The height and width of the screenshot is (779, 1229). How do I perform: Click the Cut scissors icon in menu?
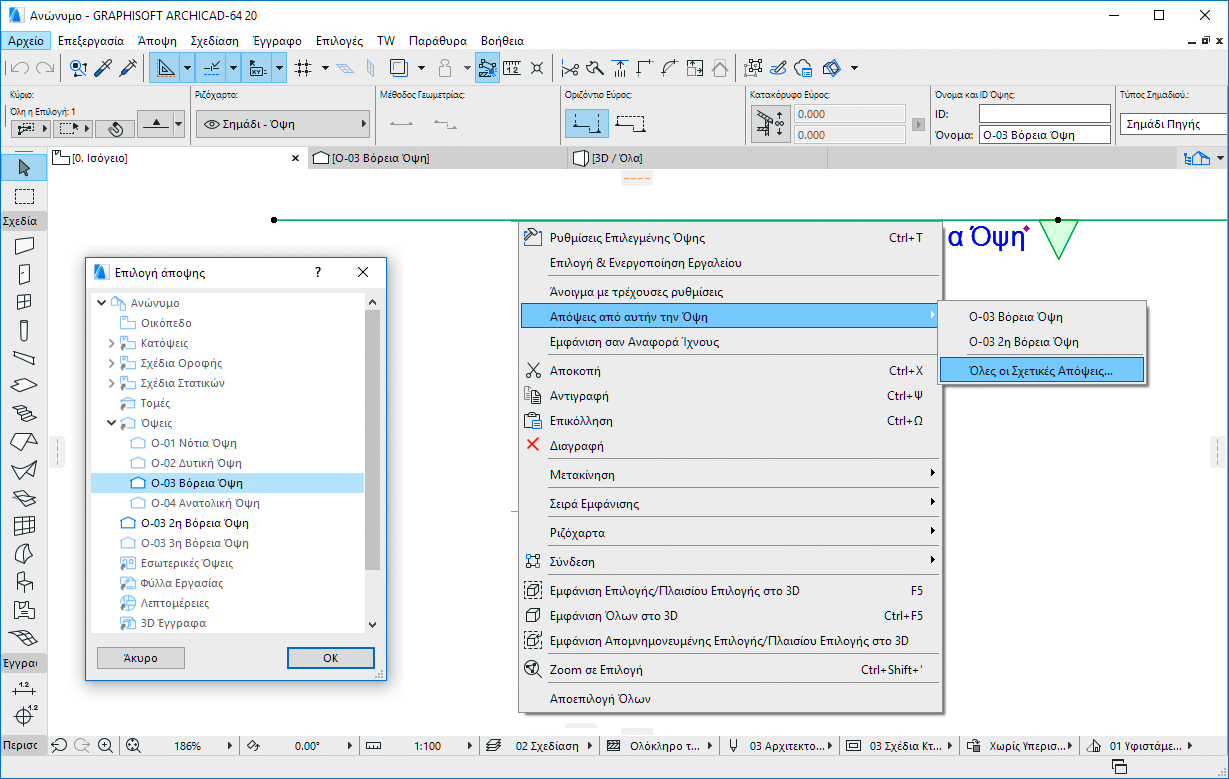[x=533, y=370]
